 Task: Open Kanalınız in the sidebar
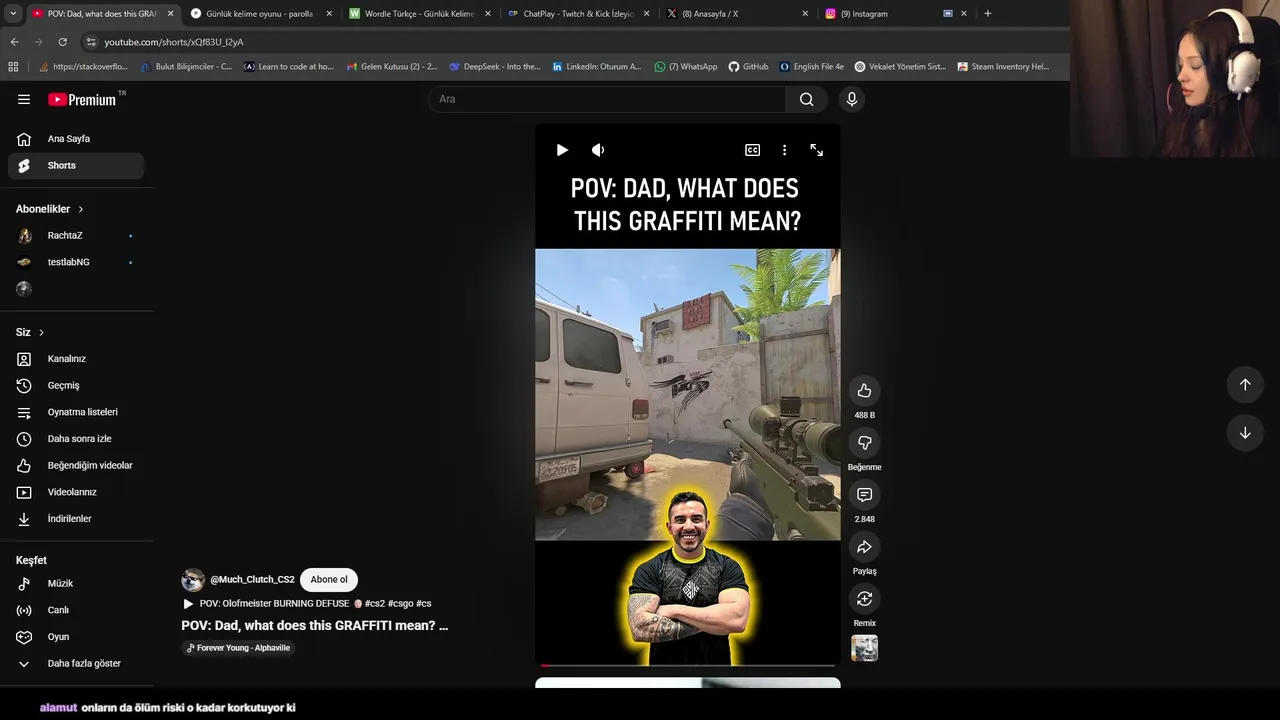[x=76, y=359]
